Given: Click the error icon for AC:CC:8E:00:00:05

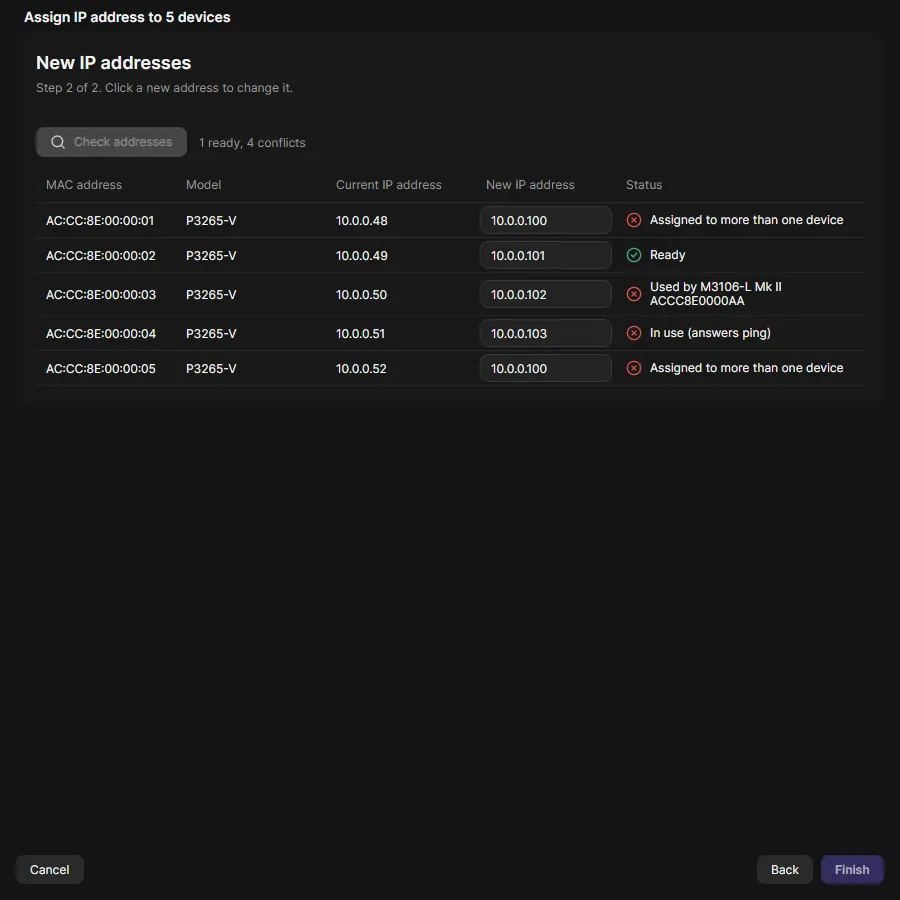Looking at the screenshot, I should (x=634, y=368).
